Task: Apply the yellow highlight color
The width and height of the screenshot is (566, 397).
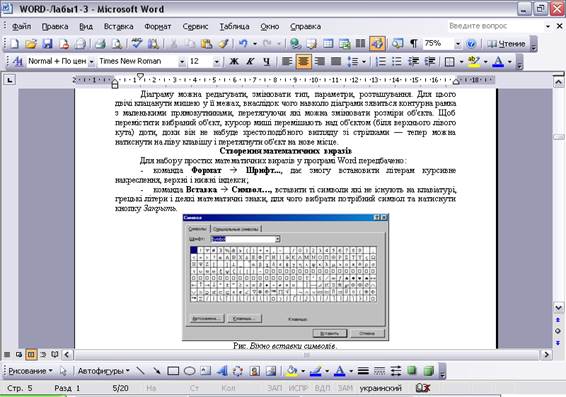Action: pyautogui.click(x=474, y=62)
